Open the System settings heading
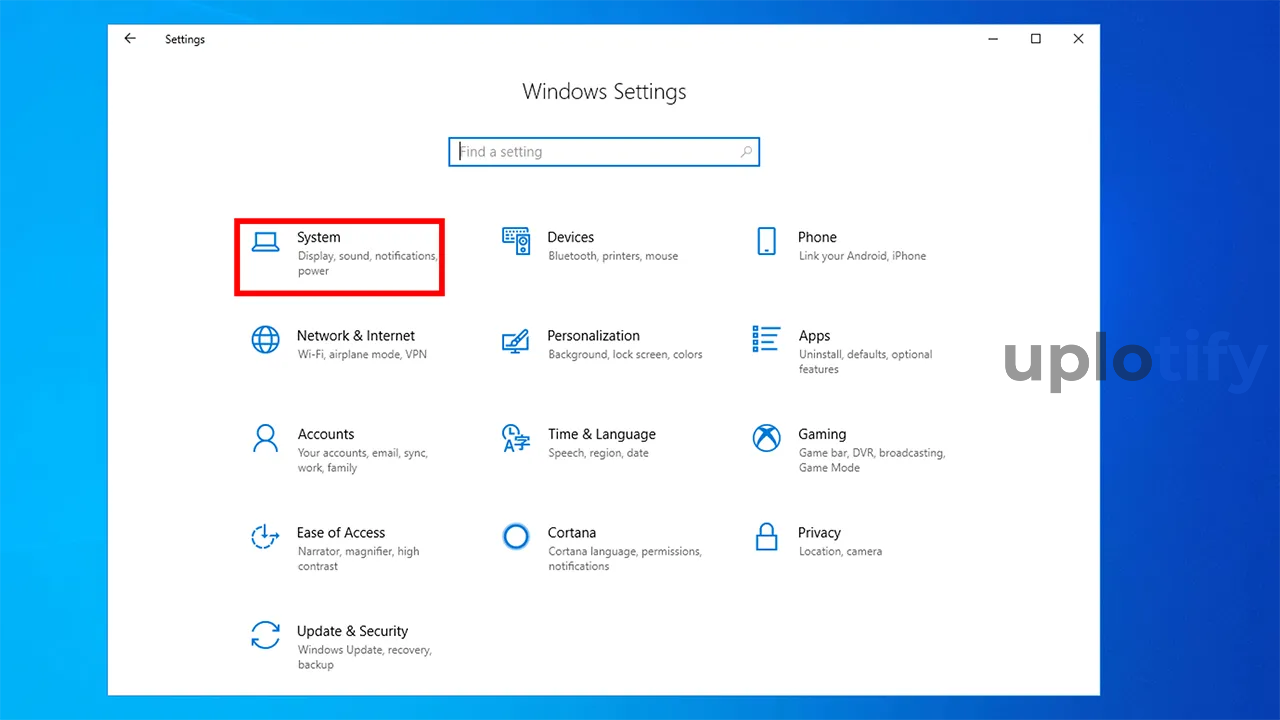 pyautogui.click(x=319, y=237)
